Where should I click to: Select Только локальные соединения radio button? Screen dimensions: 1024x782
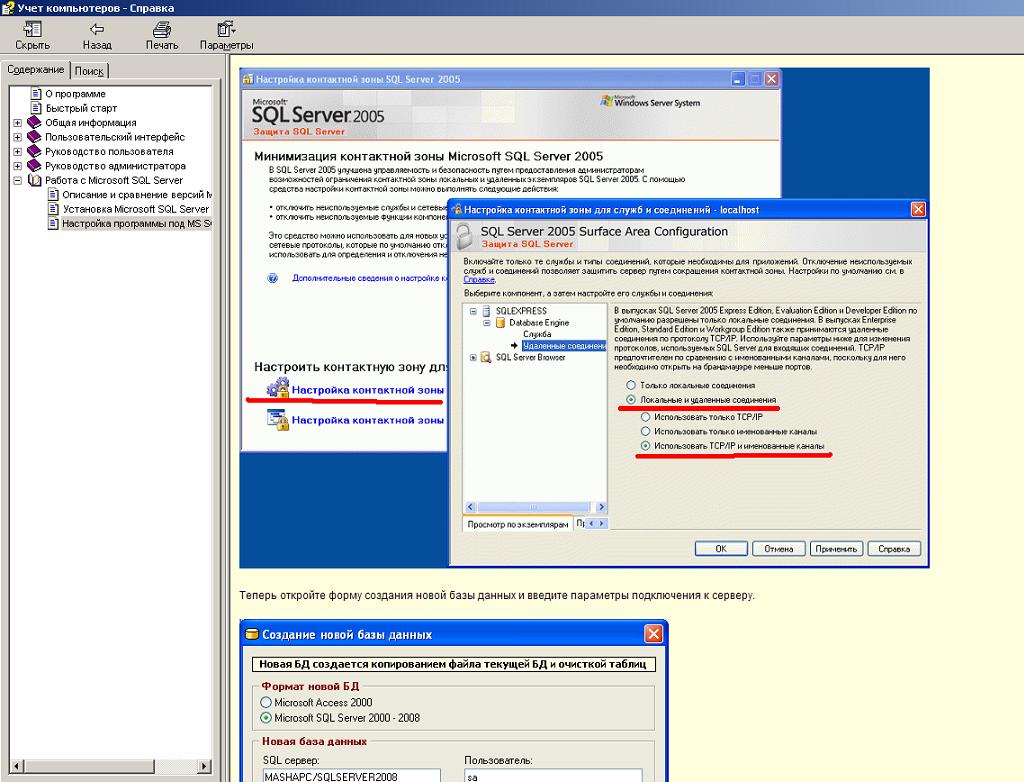pos(630,385)
